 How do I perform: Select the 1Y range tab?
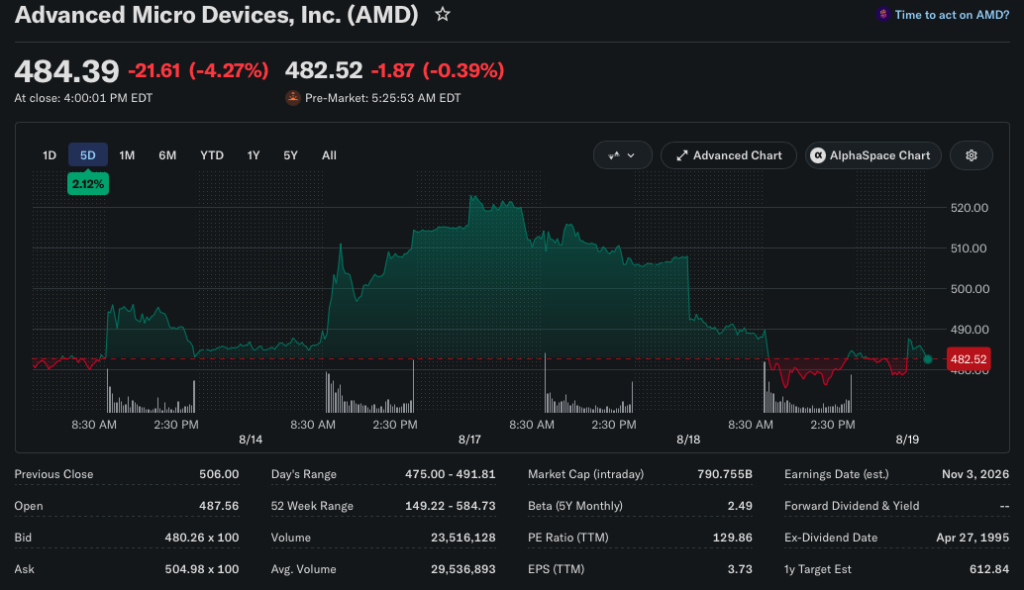(253, 156)
